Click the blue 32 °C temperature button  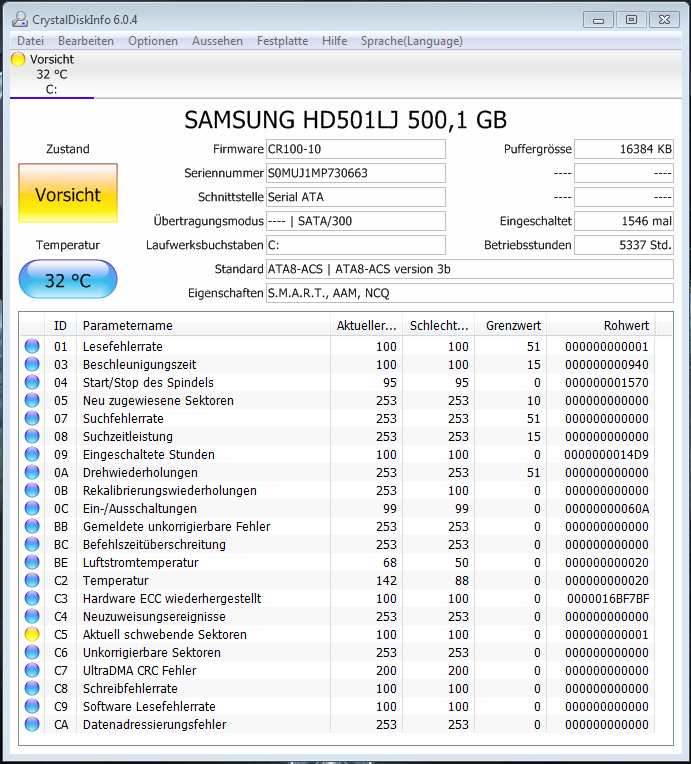(68, 279)
